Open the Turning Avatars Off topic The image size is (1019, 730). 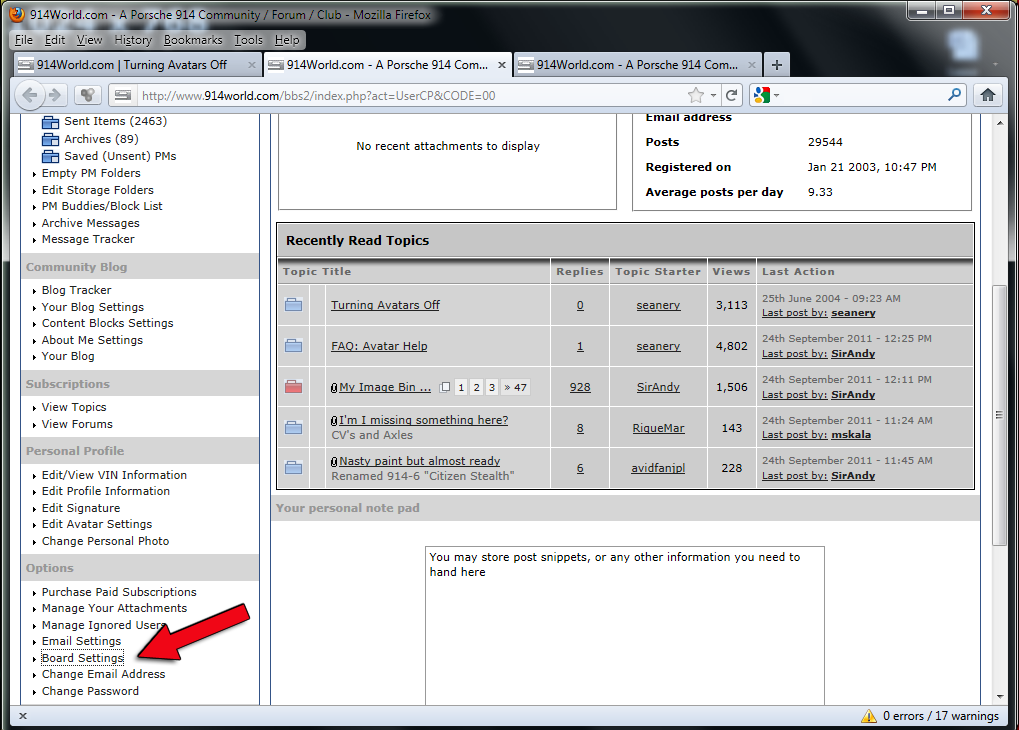pos(385,305)
